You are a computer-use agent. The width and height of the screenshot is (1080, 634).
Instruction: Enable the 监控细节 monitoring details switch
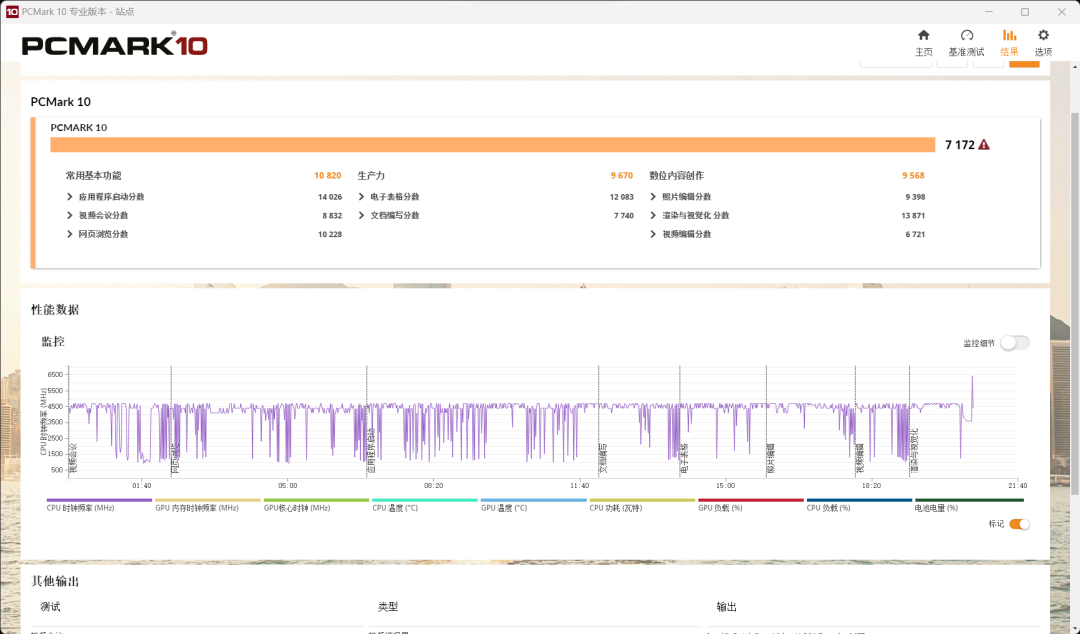[x=1015, y=342]
